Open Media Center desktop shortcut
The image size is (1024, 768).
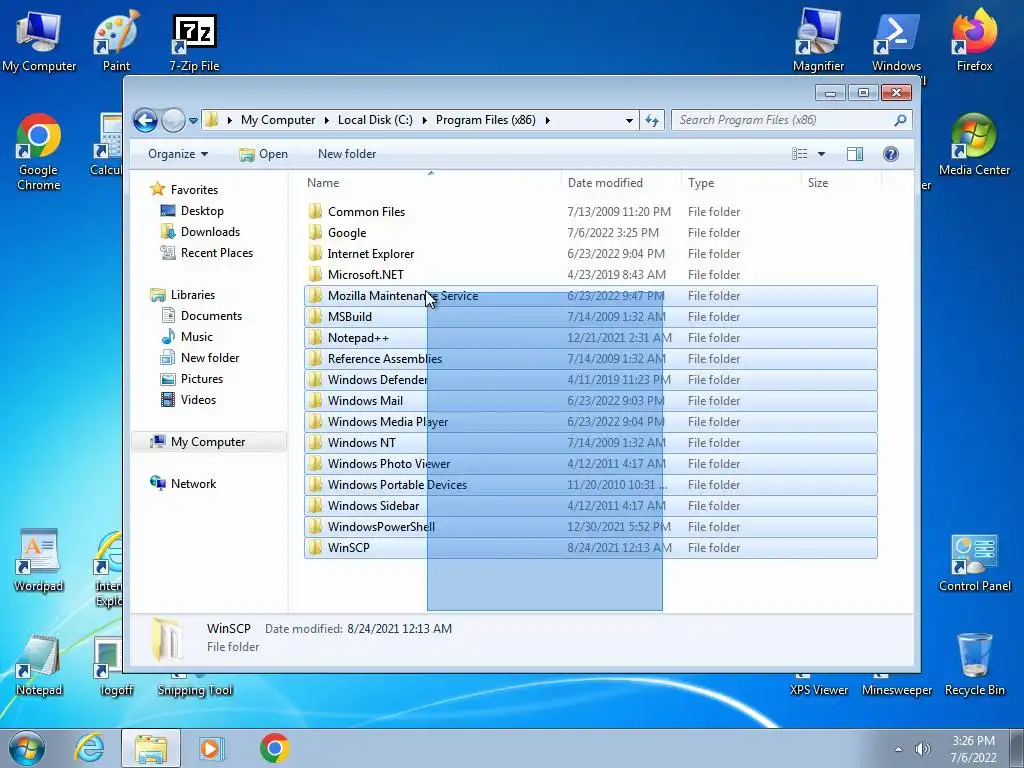[974, 145]
